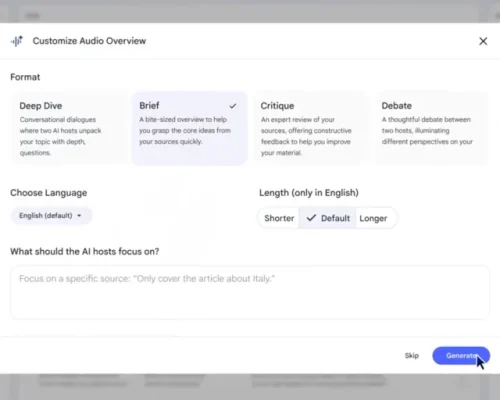Click the Format section heading
Screen dimensions: 500x400
[25, 77]
